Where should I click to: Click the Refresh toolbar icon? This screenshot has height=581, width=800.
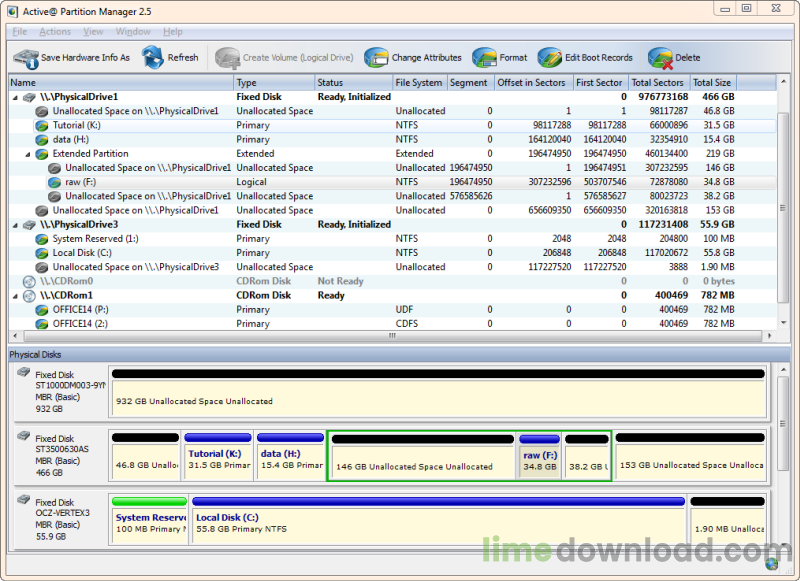(x=150, y=57)
